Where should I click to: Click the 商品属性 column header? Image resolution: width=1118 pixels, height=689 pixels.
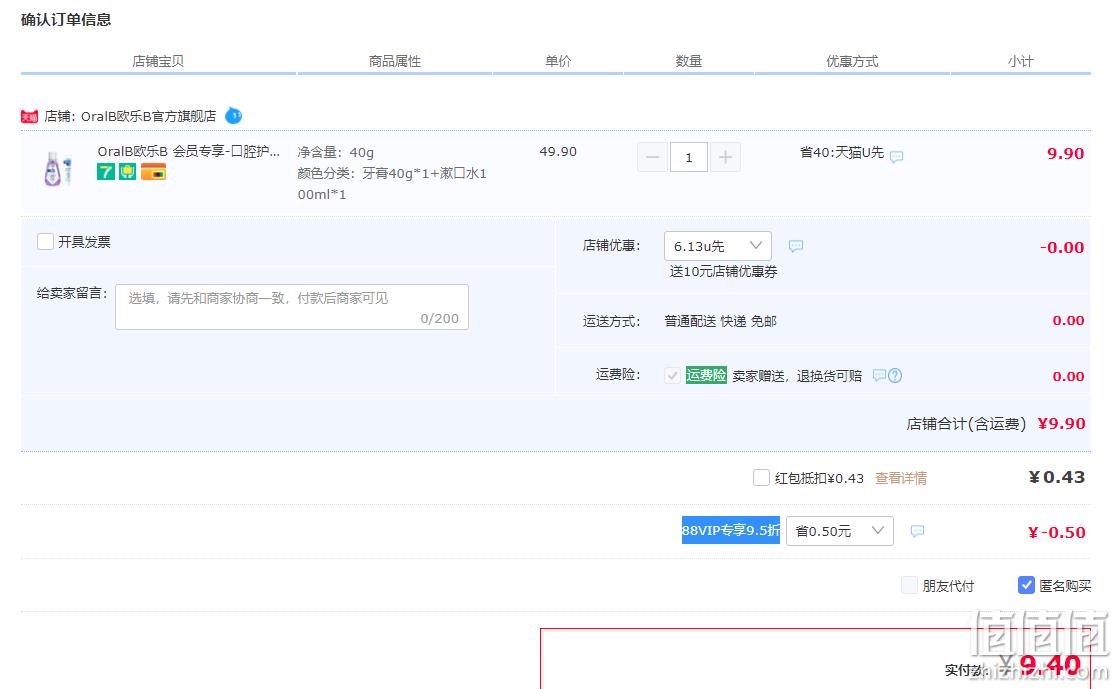click(395, 61)
